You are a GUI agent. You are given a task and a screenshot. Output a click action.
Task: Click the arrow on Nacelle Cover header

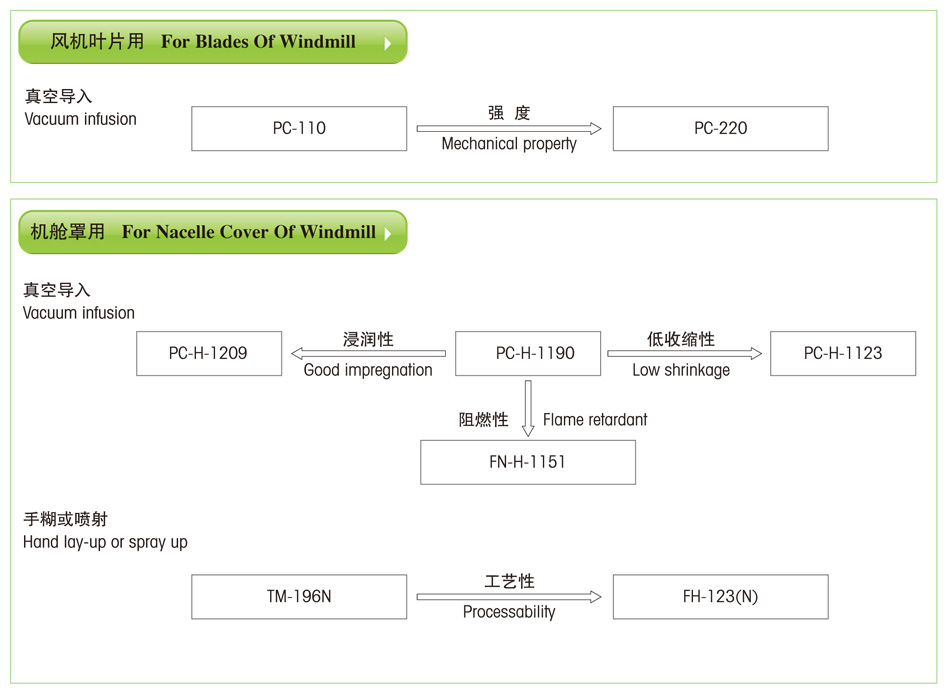coord(388,234)
